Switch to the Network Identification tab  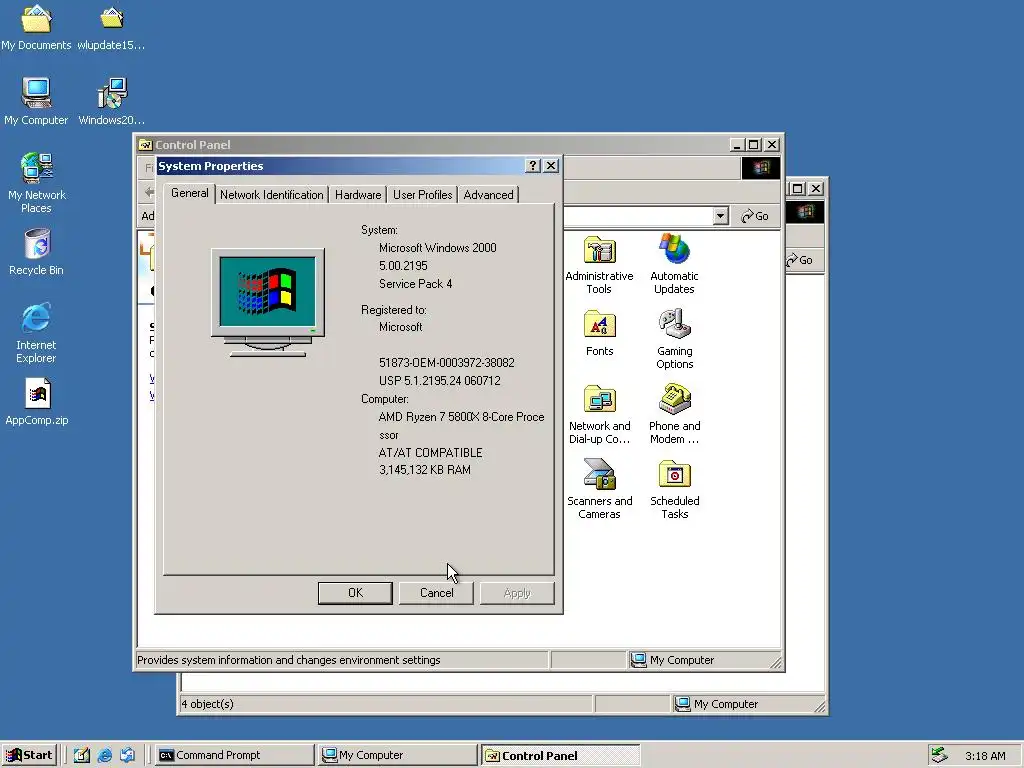tap(272, 195)
